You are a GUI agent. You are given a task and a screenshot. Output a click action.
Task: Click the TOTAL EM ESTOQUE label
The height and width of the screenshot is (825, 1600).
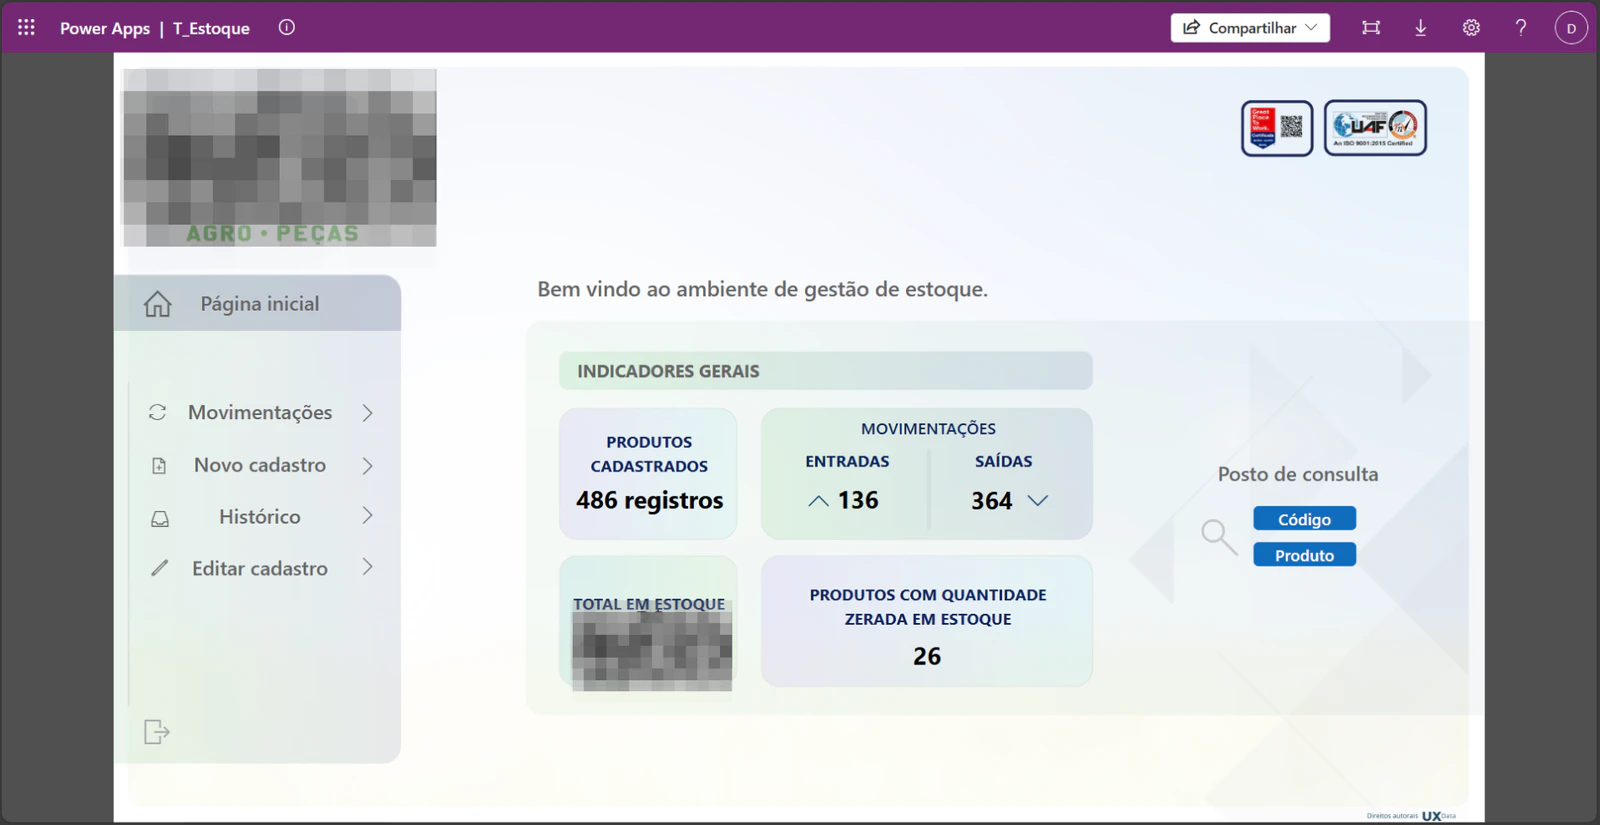pos(649,604)
